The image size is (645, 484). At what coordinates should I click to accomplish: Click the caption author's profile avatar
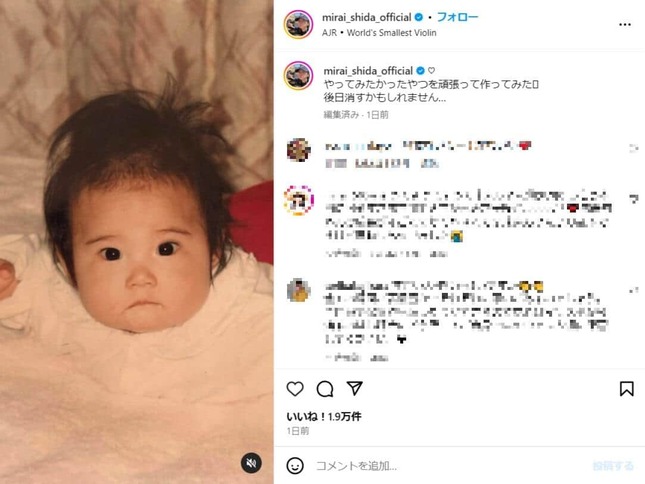[x=298, y=76]
